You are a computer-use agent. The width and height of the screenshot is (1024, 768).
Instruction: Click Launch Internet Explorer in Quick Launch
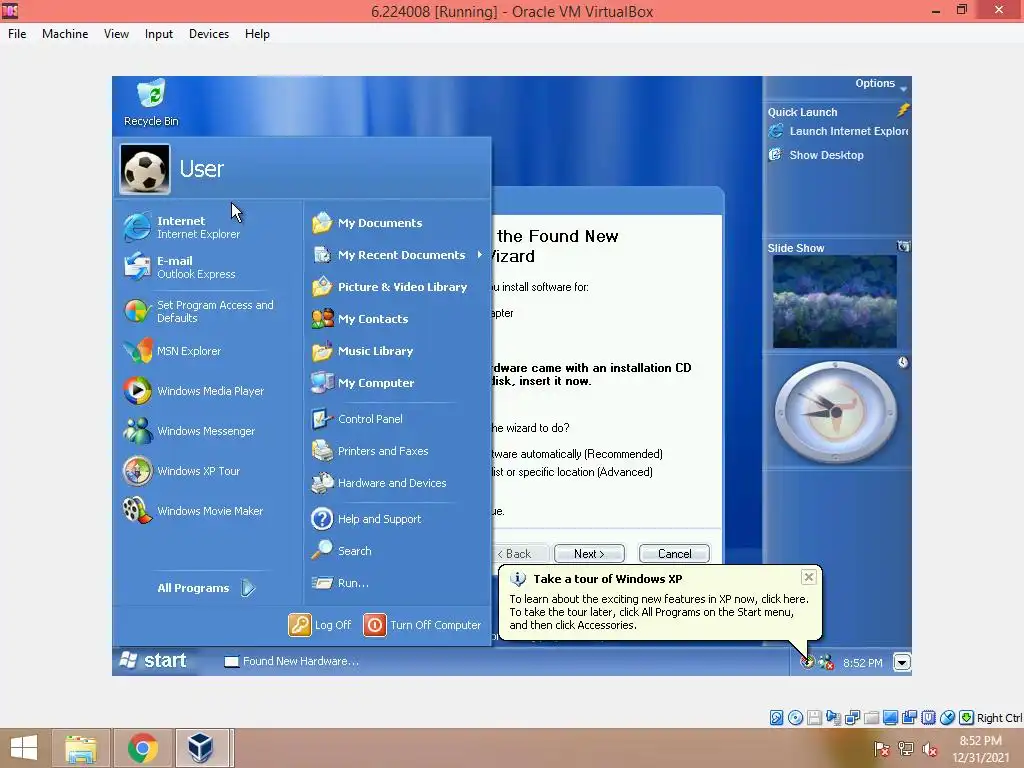[839, 131]
